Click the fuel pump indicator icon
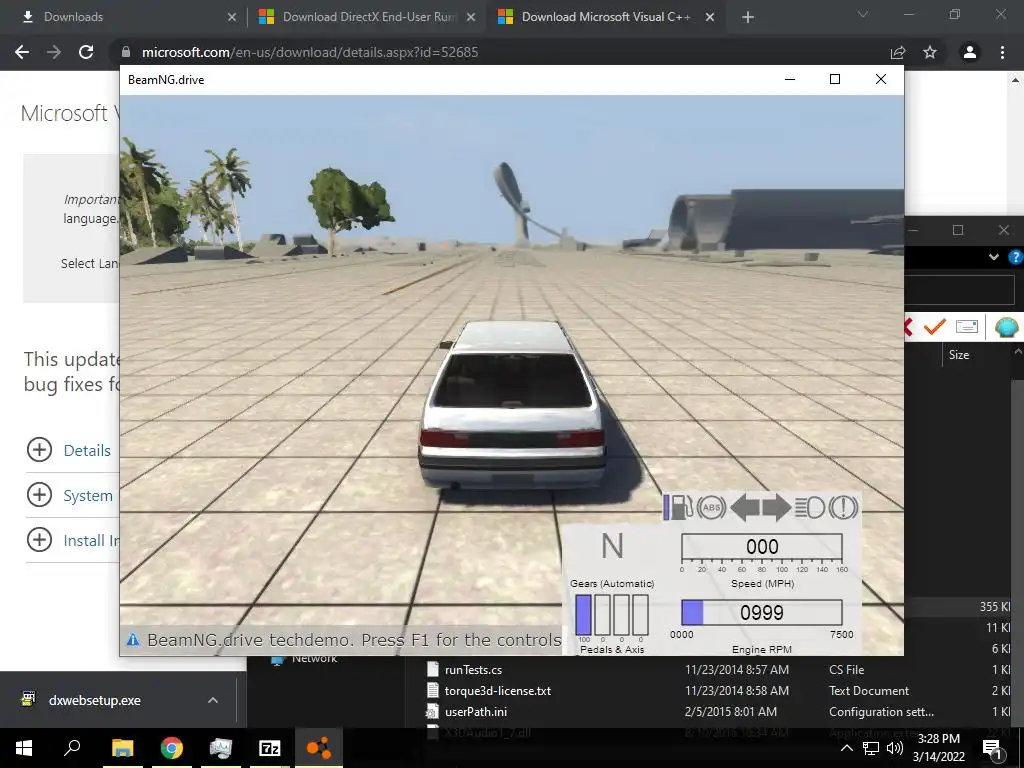 (x=682, y=507)
